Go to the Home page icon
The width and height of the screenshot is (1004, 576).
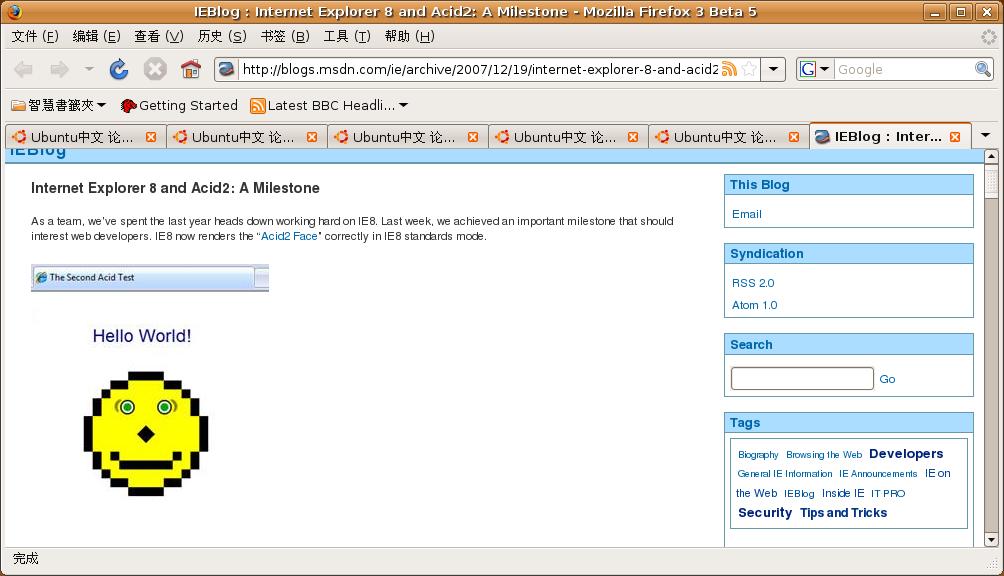190,68
